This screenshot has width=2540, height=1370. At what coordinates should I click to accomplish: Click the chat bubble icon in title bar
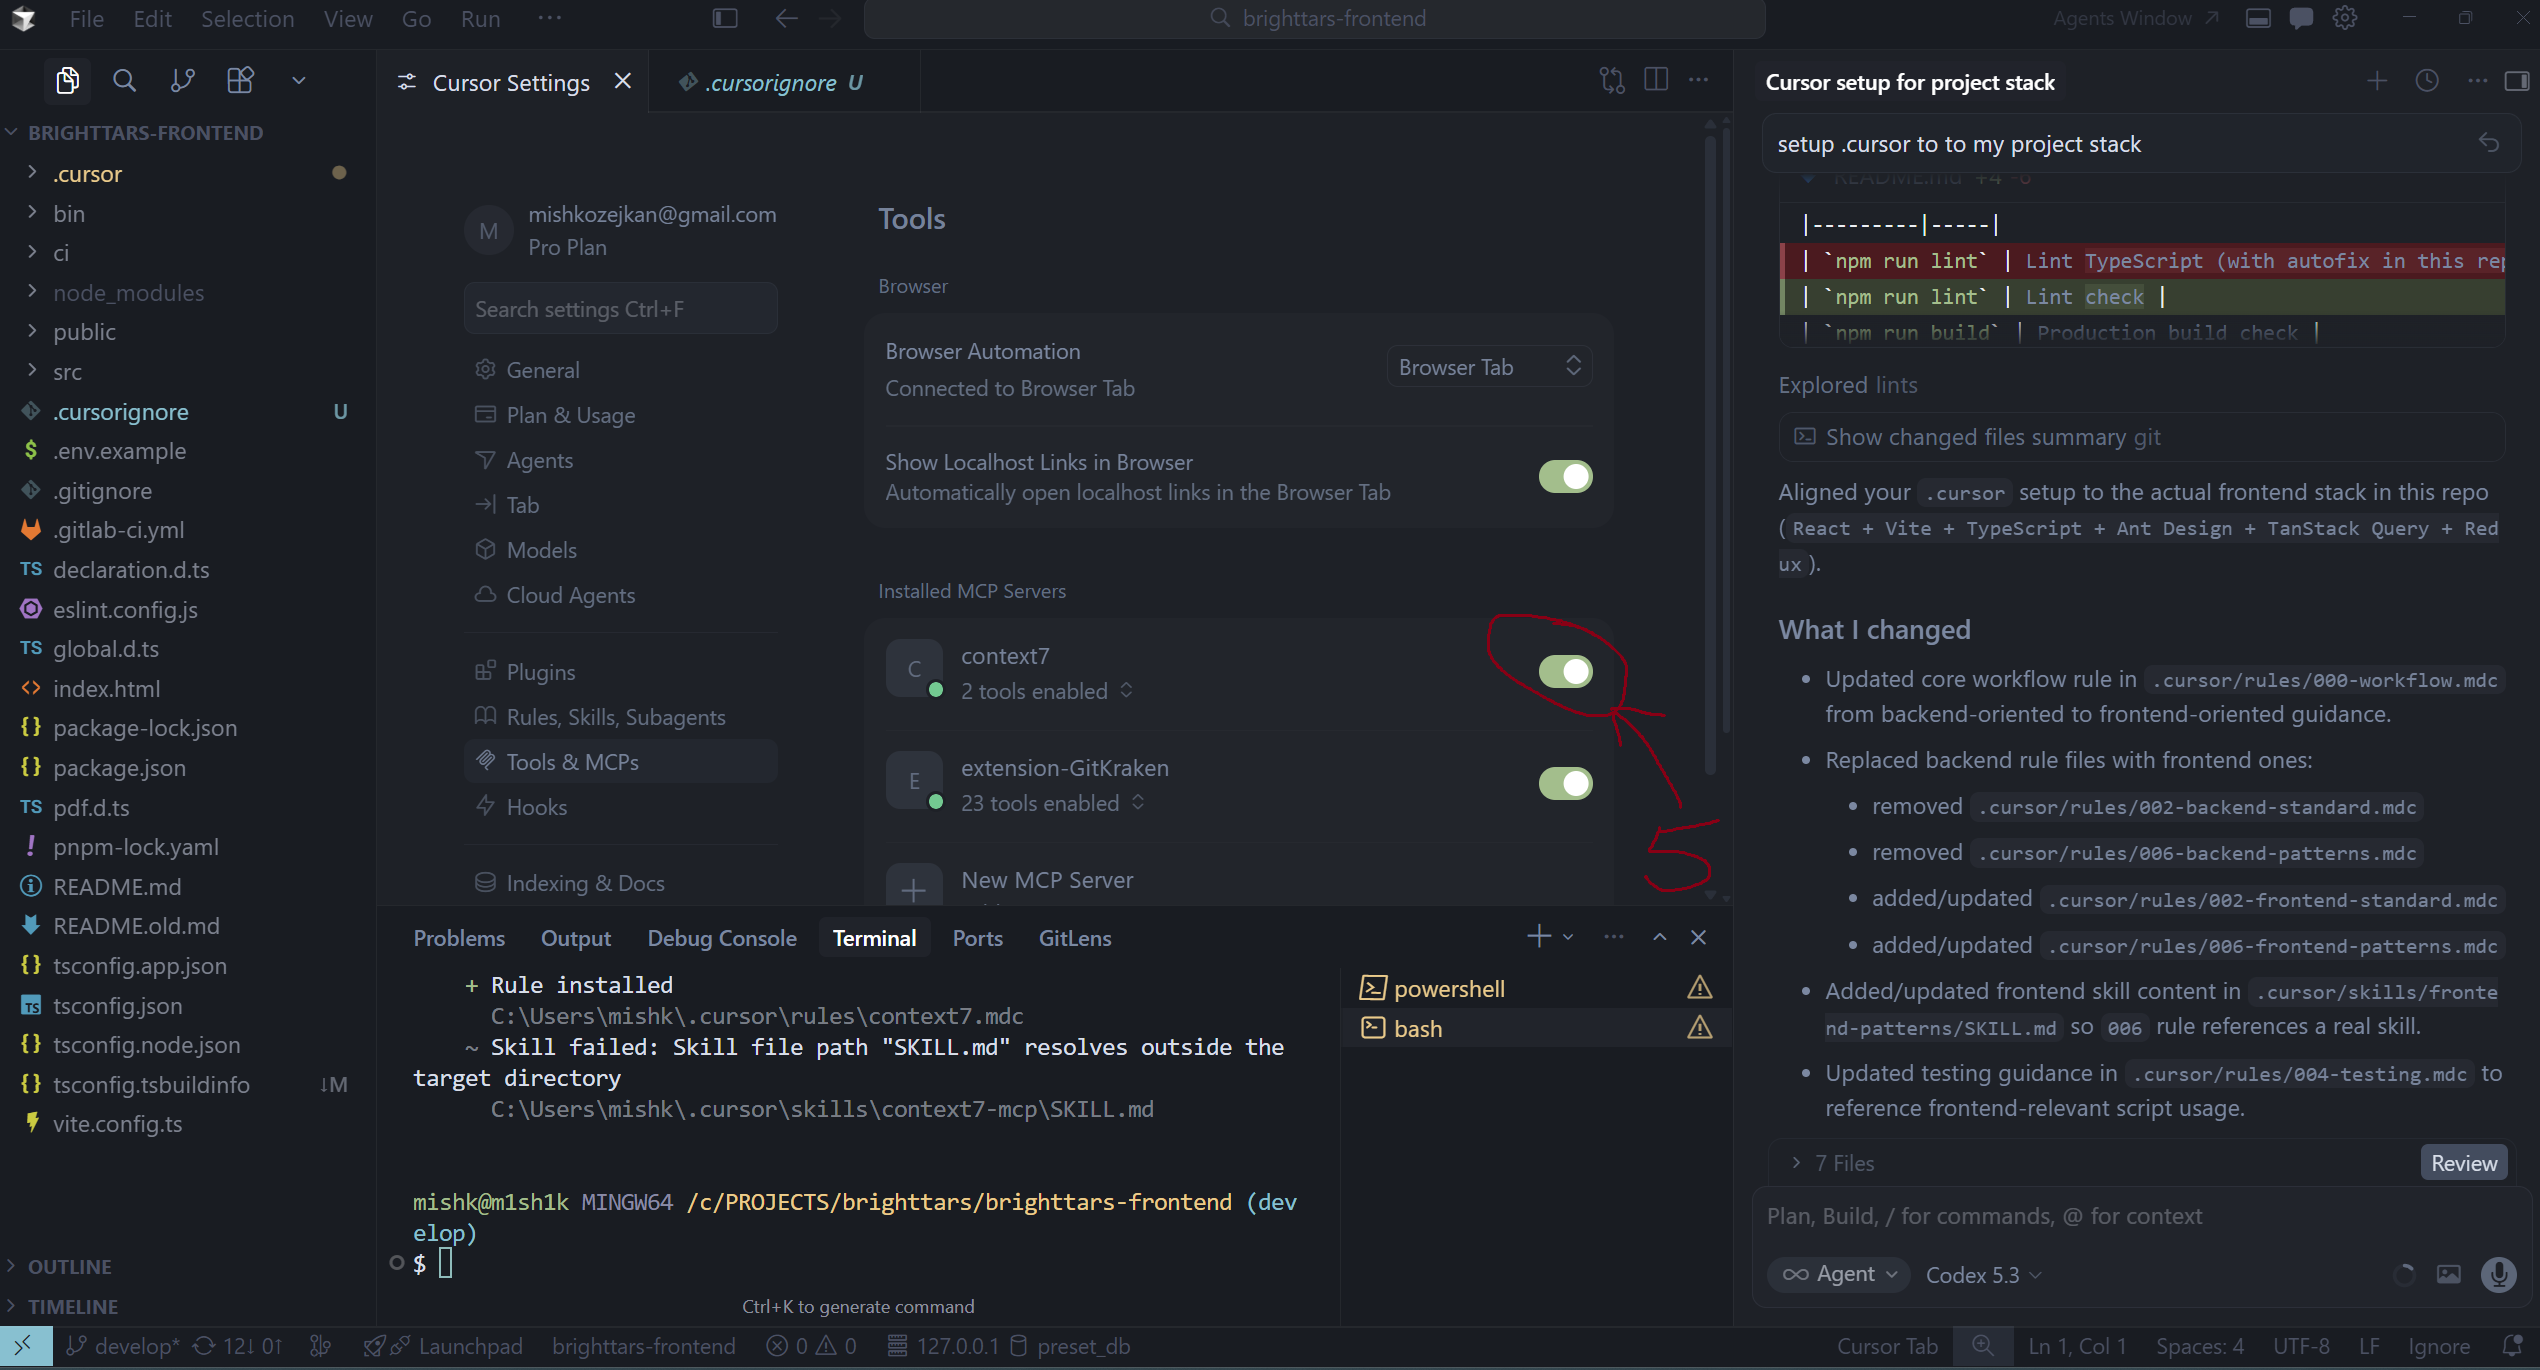coord(2301,18)
